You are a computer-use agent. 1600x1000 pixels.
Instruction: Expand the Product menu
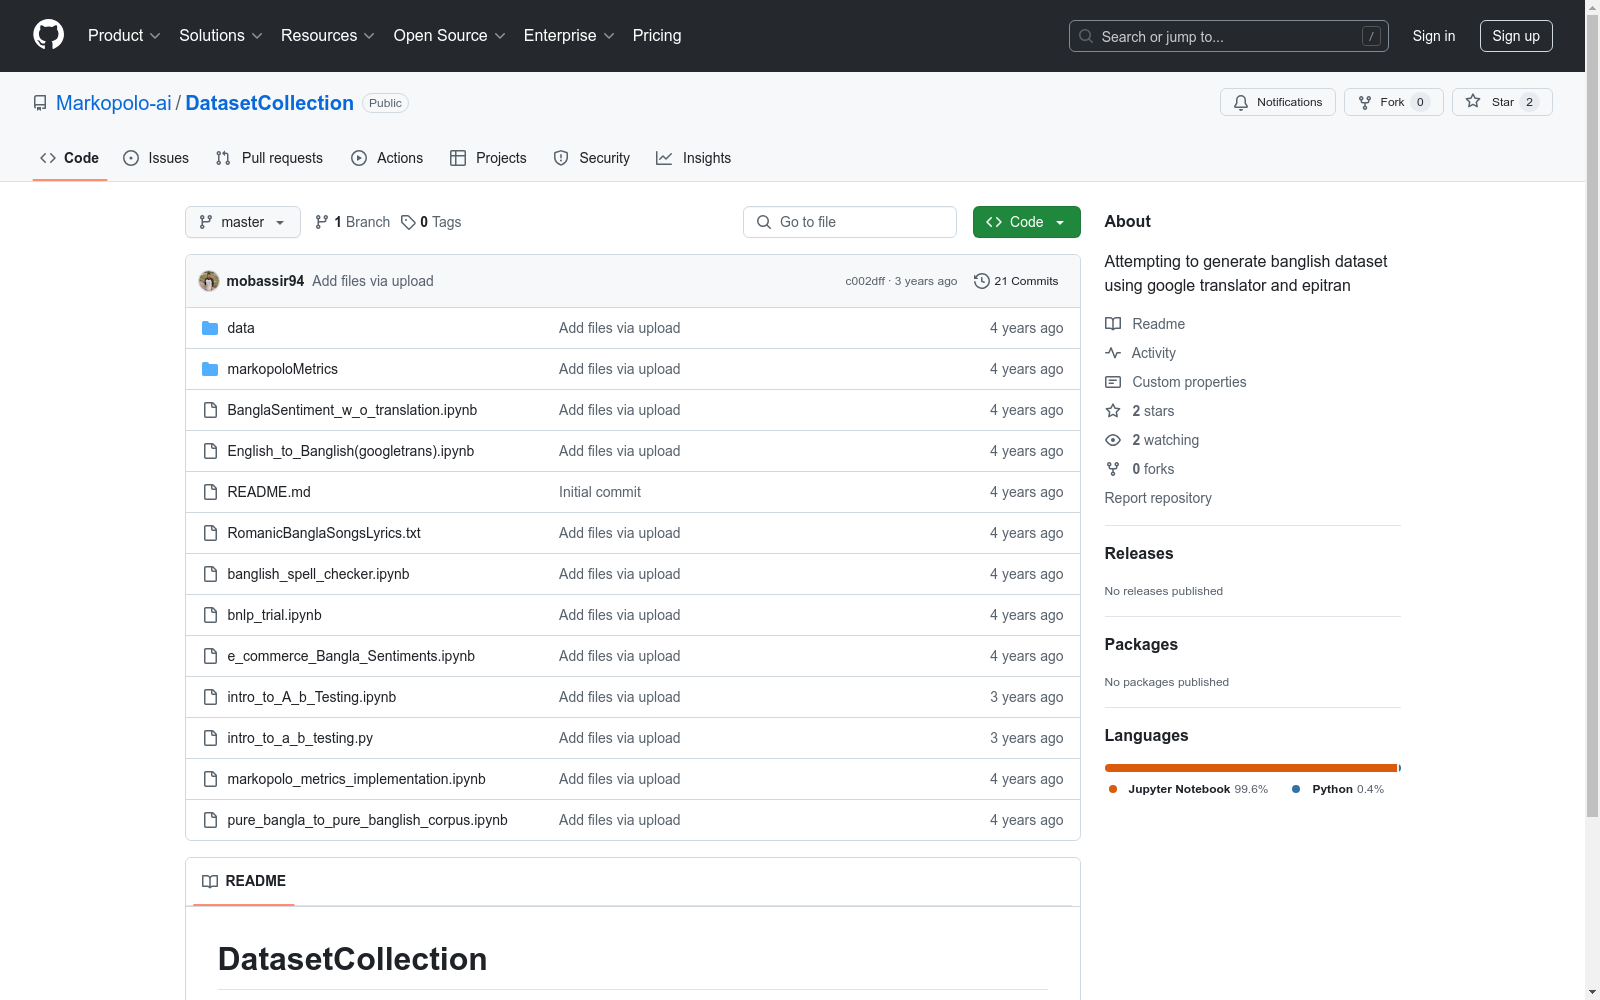pos(124,36)
